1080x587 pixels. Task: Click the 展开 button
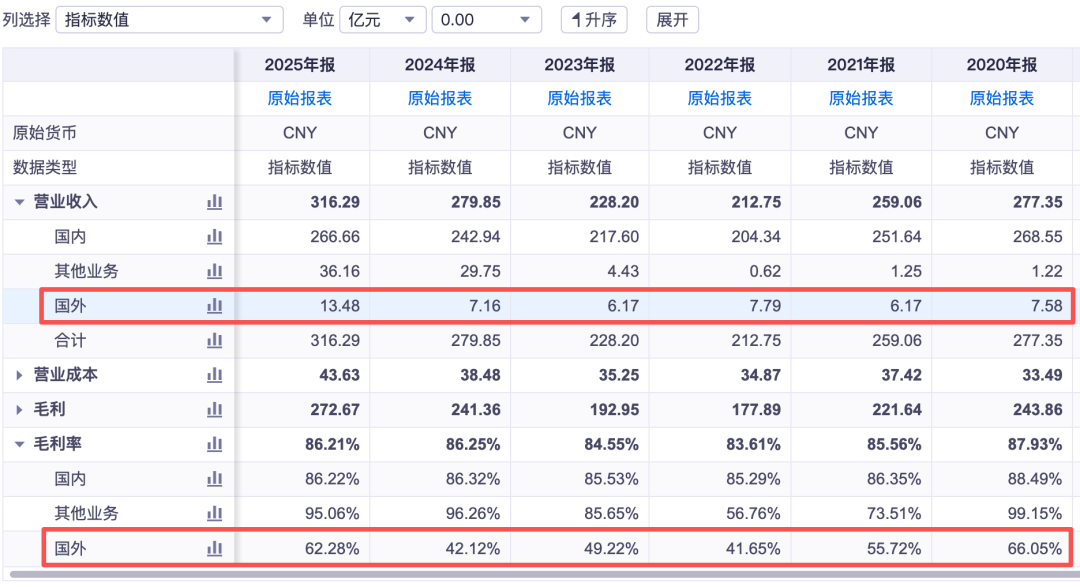[x=672, y=20]
